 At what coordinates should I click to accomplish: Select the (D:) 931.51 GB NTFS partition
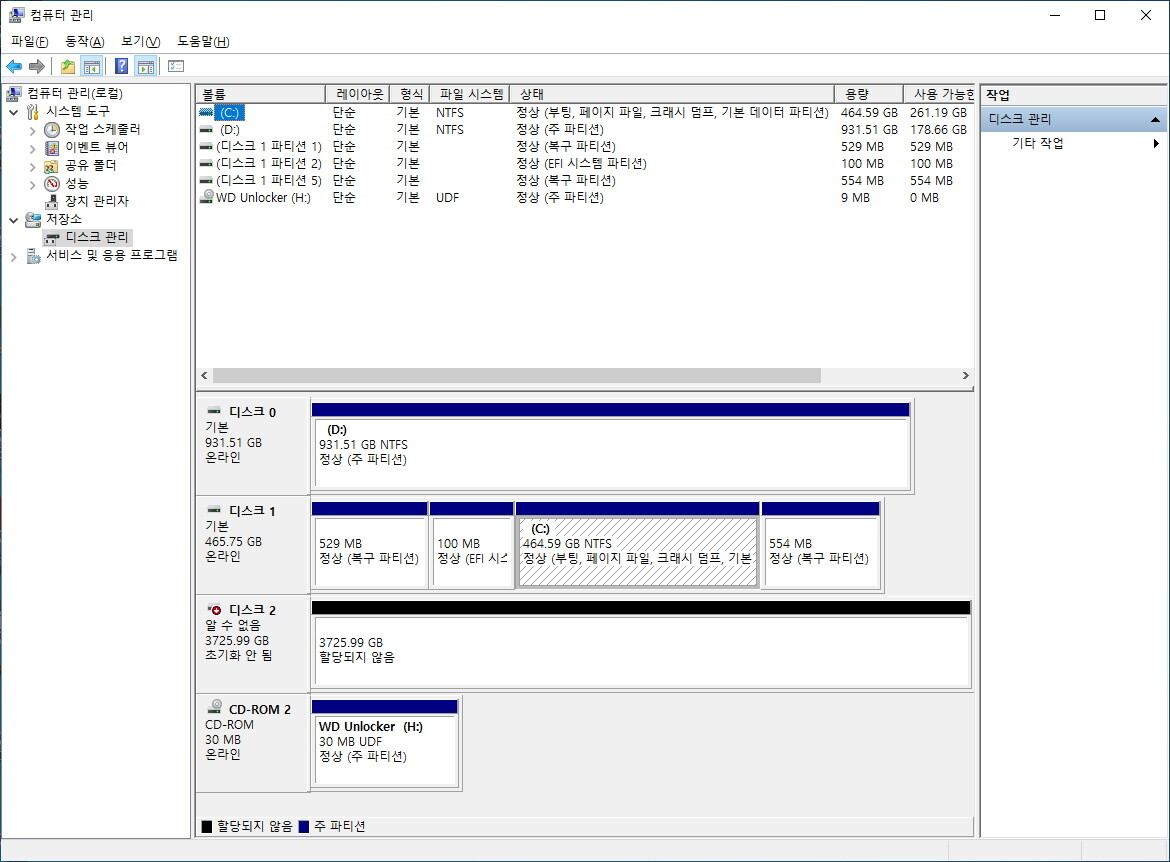click(x=611, y=446)
